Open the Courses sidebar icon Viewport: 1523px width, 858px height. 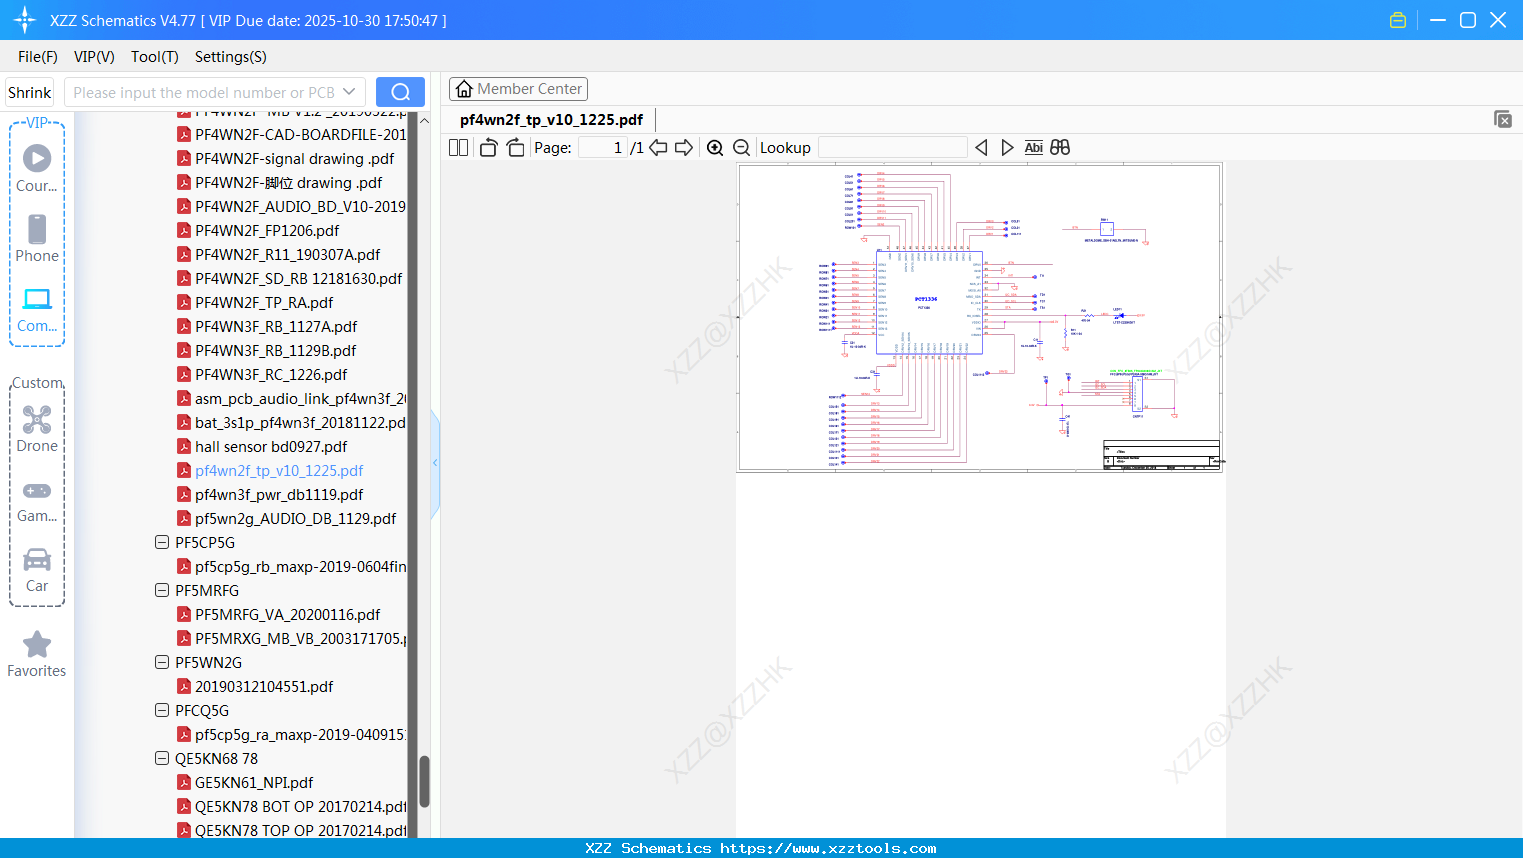37,169
